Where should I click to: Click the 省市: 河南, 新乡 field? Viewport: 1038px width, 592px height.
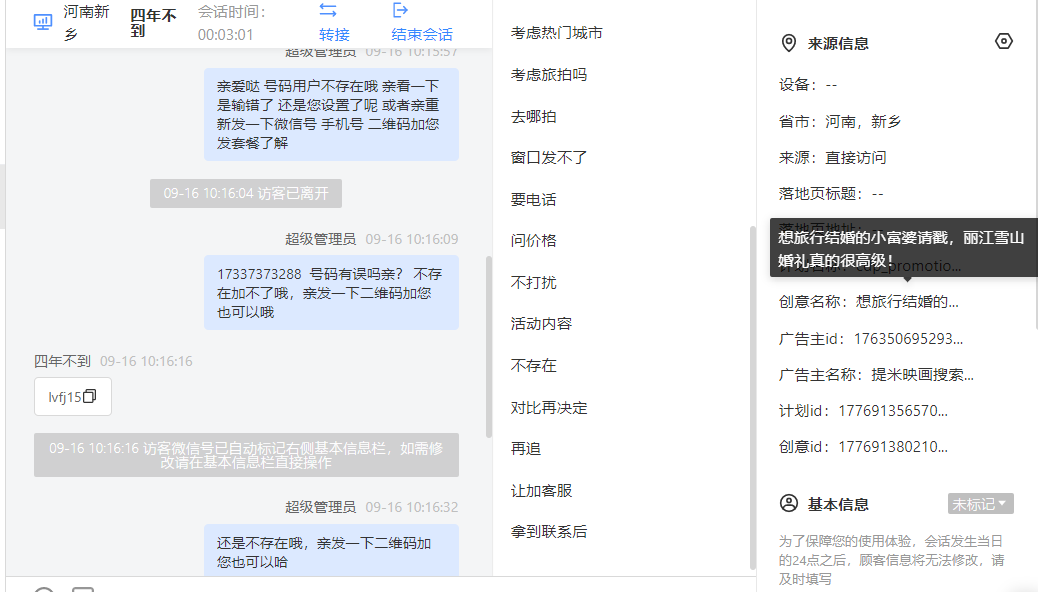tap(839, 122)
